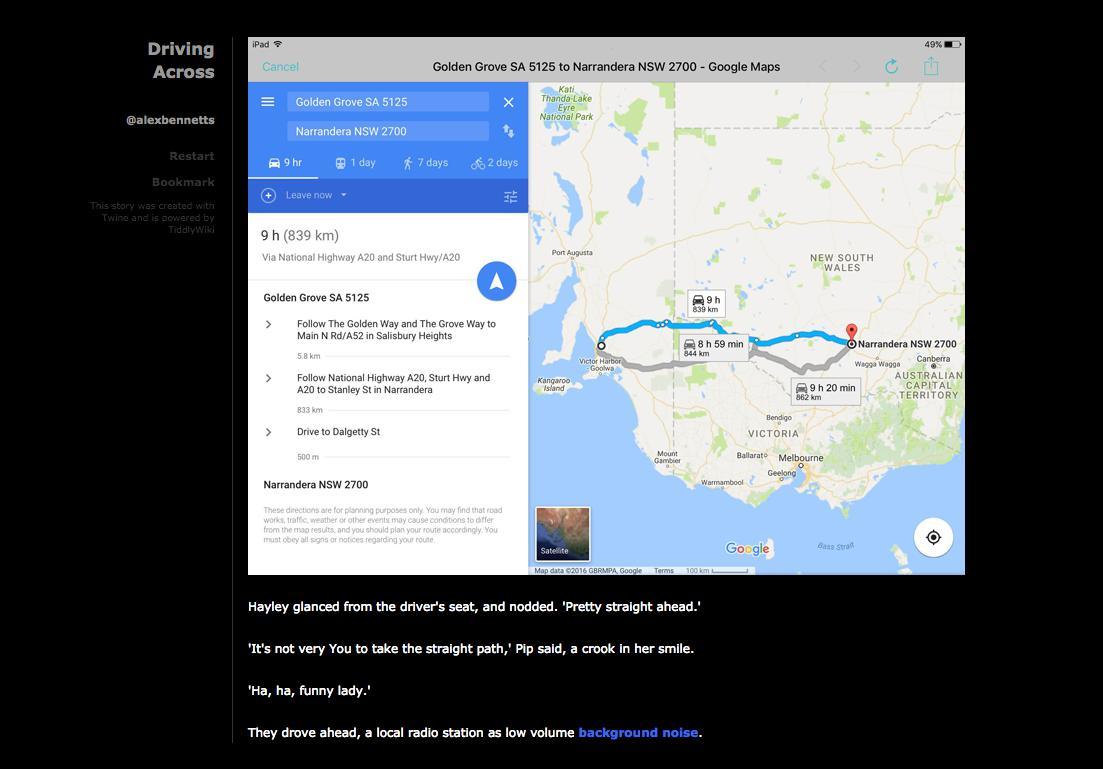This screenshot has height=769, width=1103.
Task: Click the Golden Grove SA 5125 origin field
Action: (x=388, y=102)
